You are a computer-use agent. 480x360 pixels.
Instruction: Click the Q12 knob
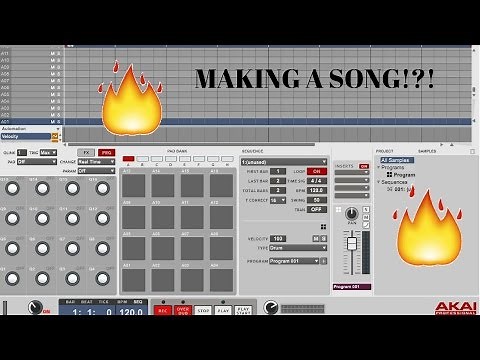click(x=102, y=218)
